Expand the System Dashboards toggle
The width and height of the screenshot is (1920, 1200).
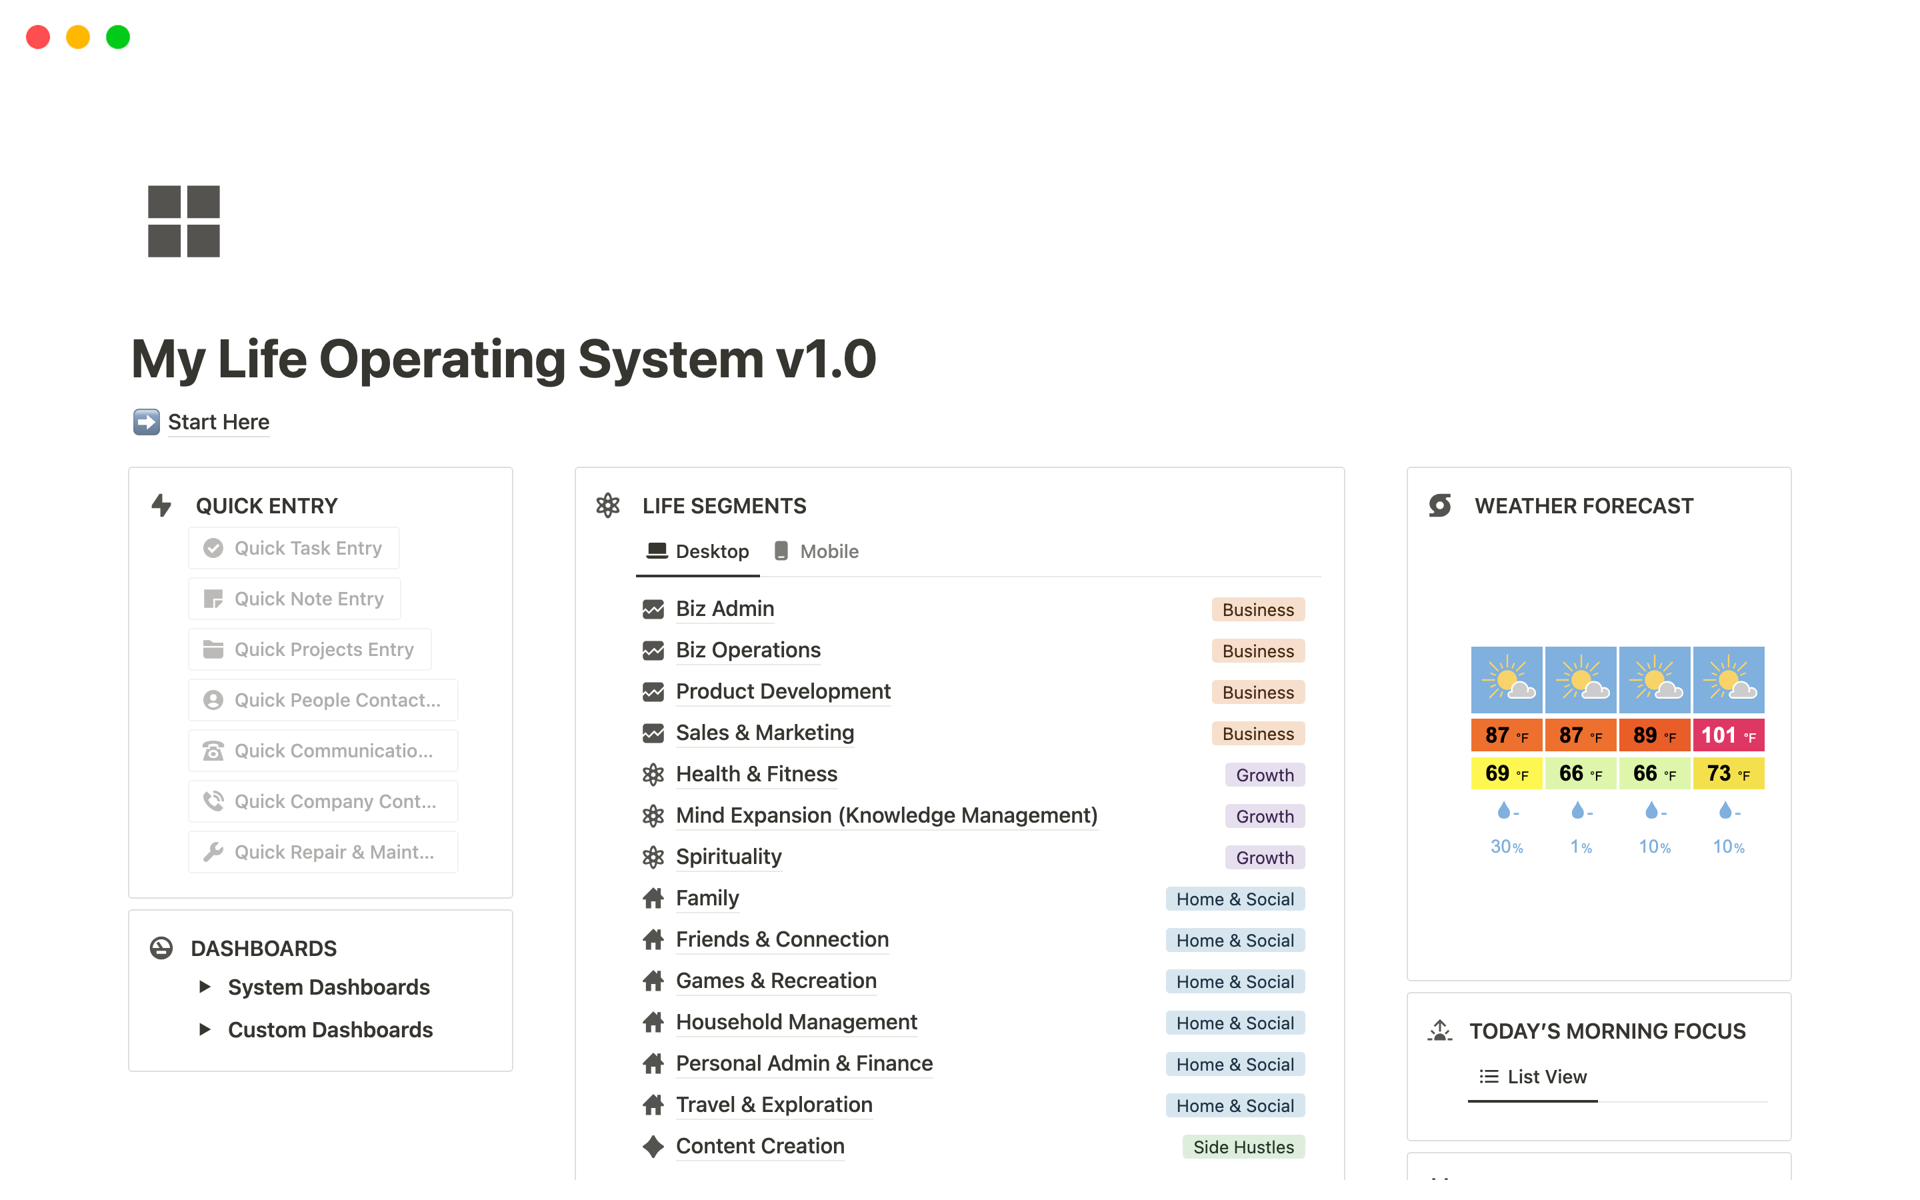[205, 987]
